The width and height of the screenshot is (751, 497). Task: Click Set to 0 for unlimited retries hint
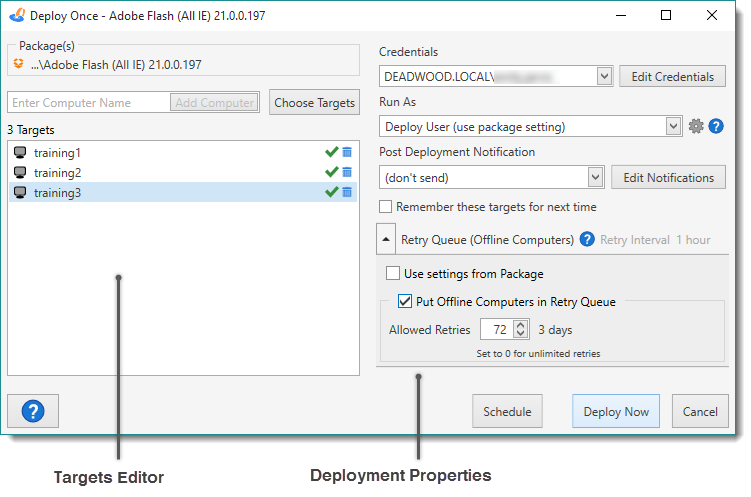click(538, 353)
